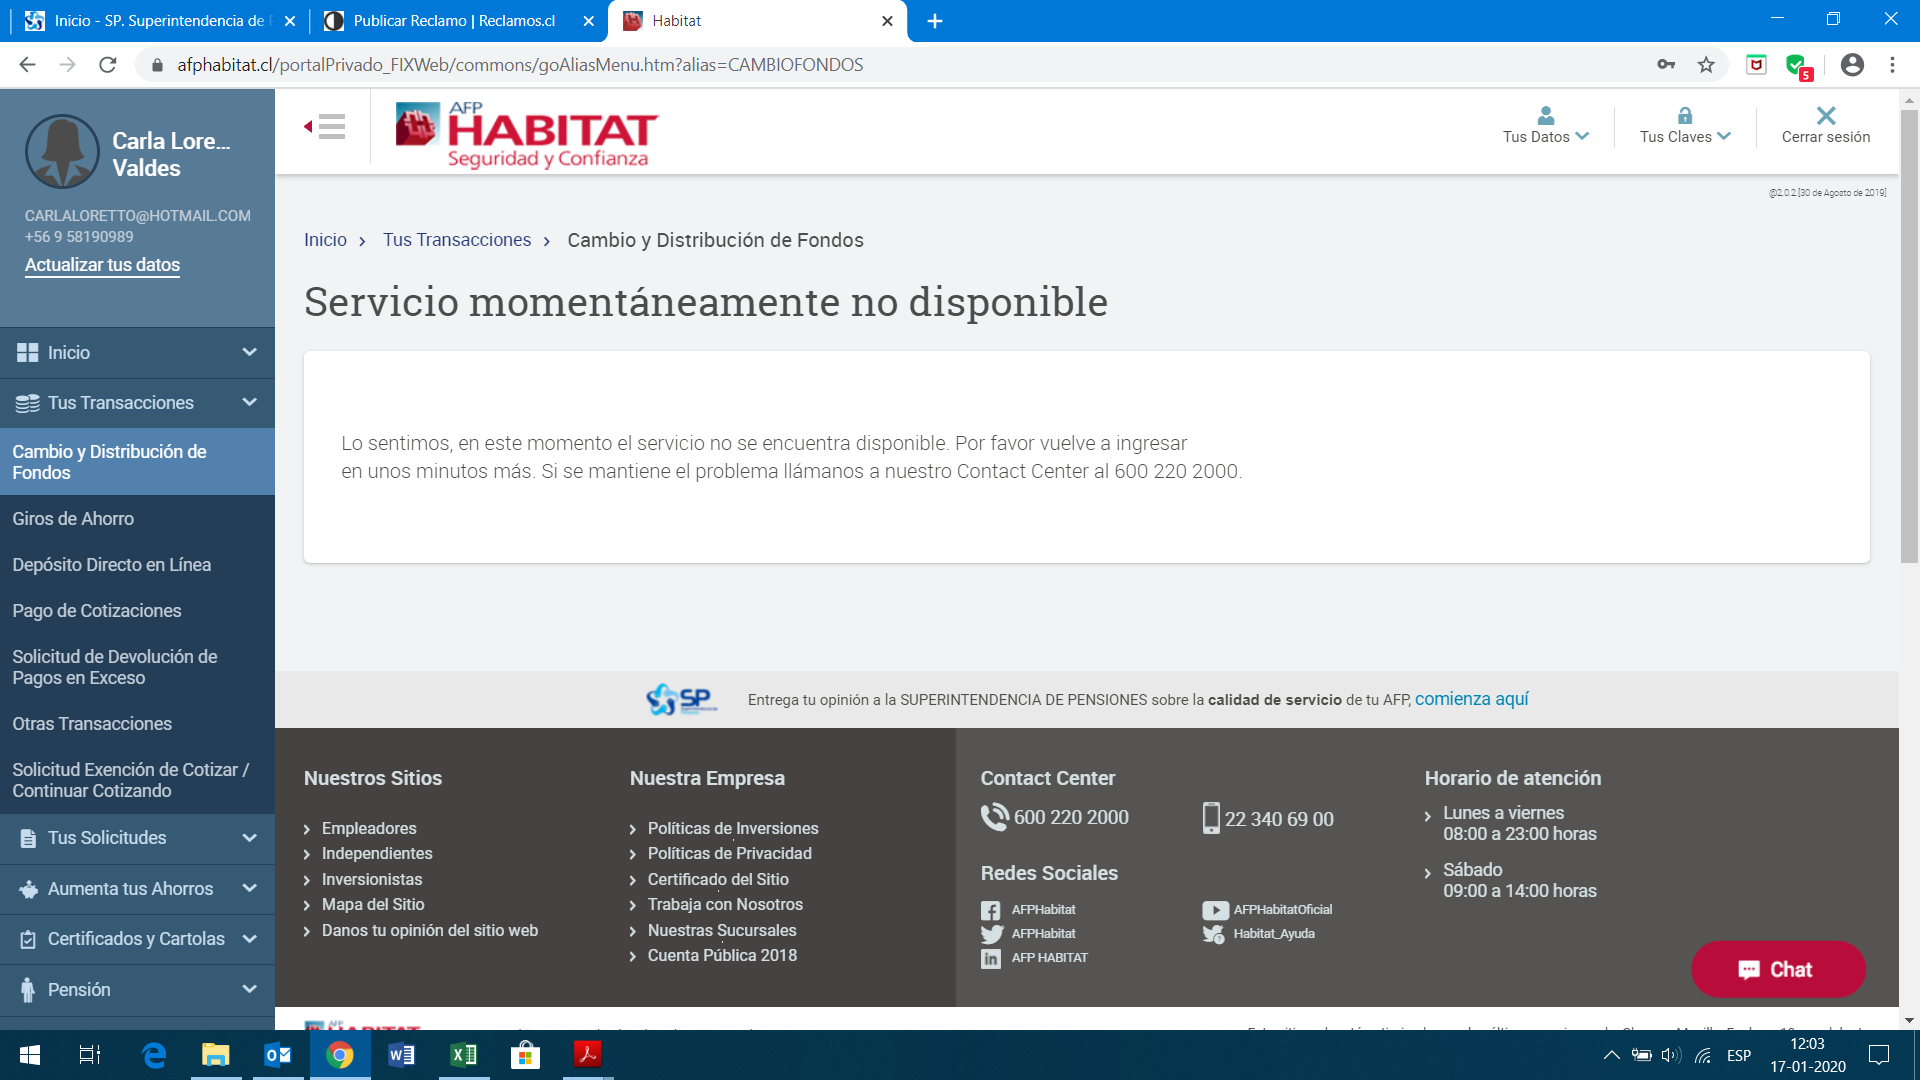Open the AFPHabitatOficial YouTube icon

coord(1215,910)
